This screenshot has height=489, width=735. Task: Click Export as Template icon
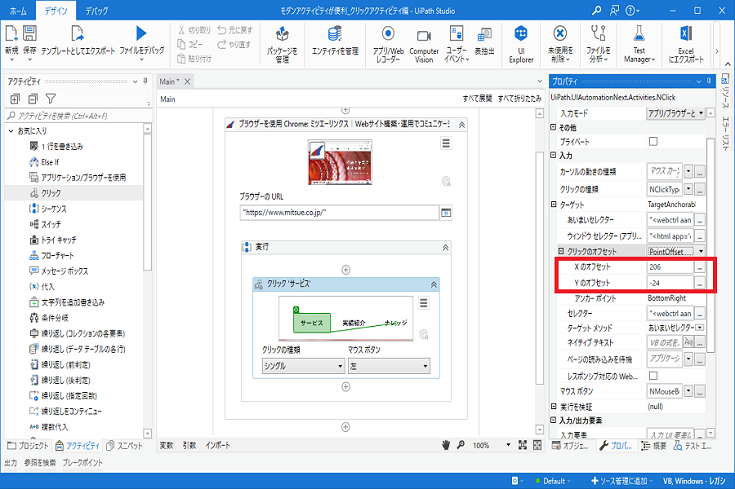77,33
